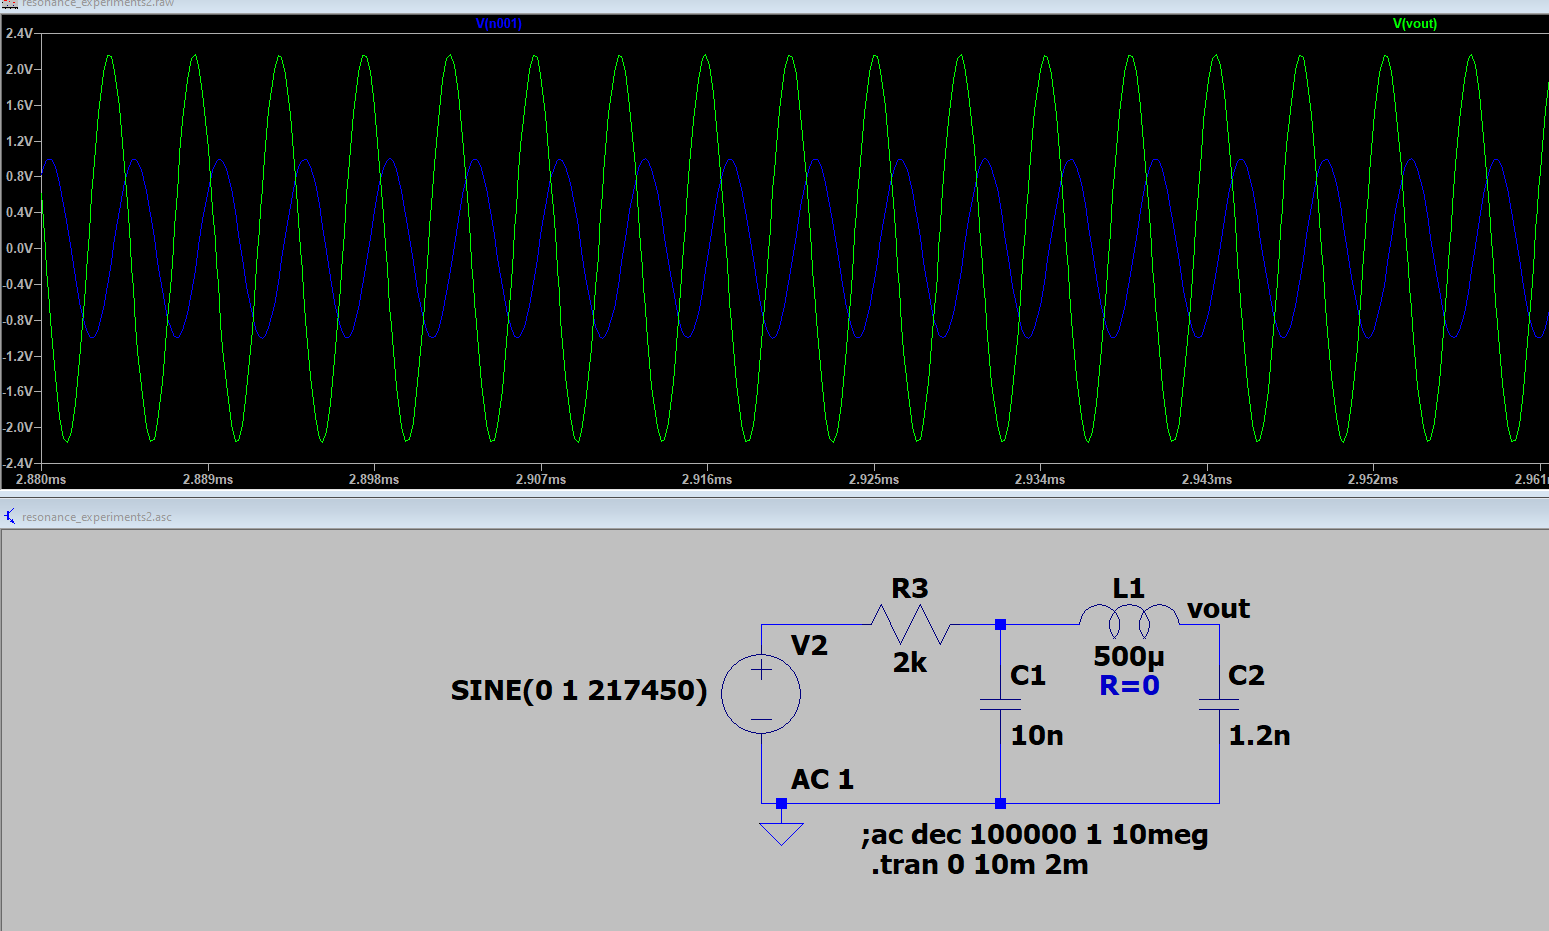The image size is (1549, 931).
Task: Click the AC 1 source parameter
Action: click(x=822, y=779)
